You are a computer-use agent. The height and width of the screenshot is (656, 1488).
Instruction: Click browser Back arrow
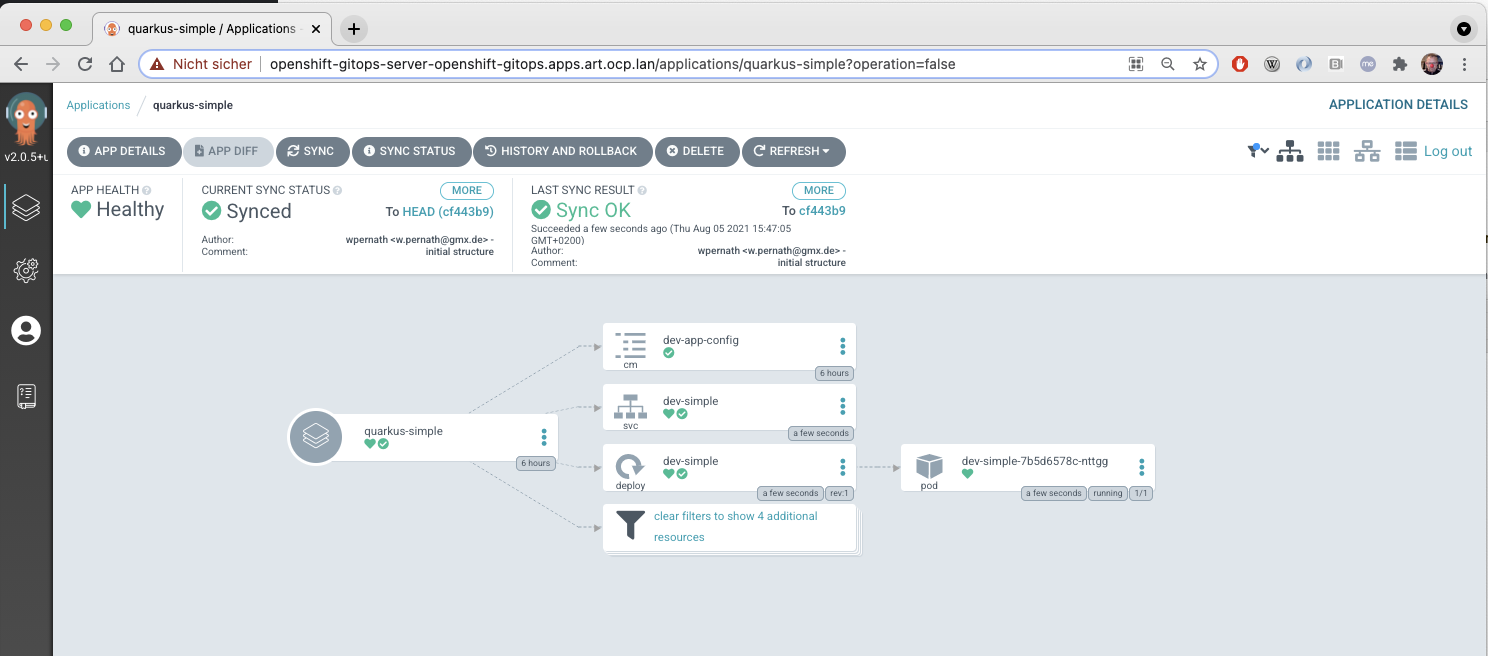pos(21,64)
